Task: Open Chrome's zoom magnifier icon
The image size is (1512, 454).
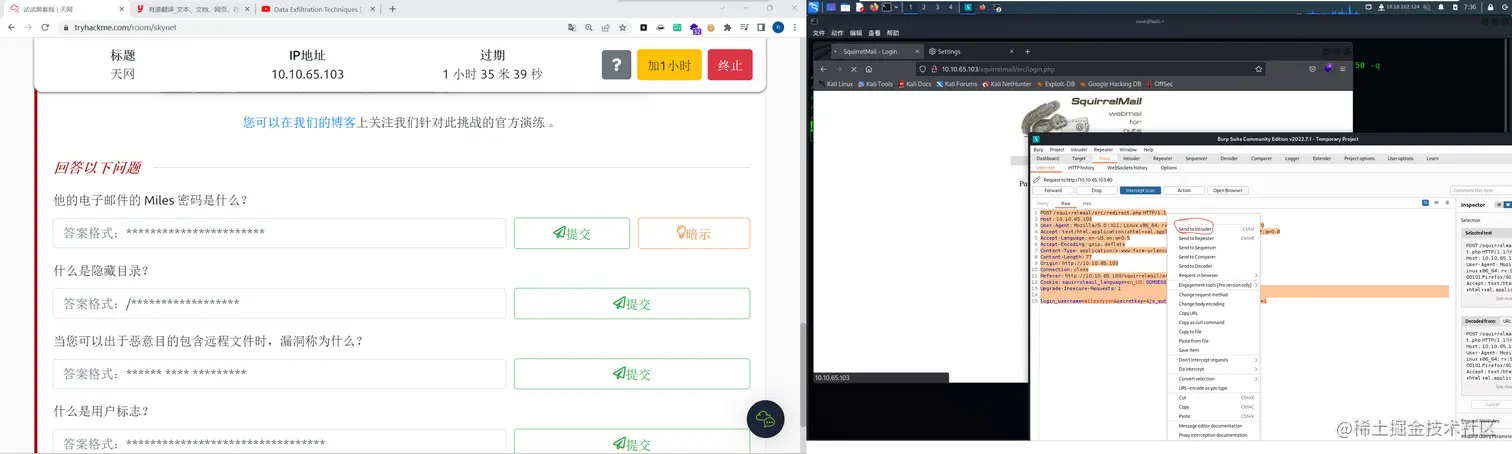Action: (589, 28)
